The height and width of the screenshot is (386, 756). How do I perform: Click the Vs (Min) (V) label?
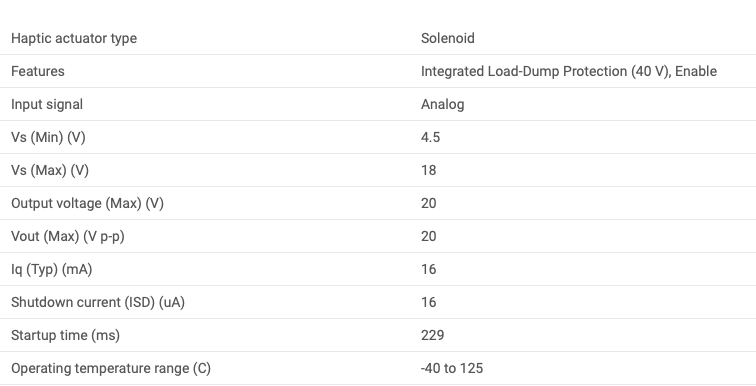[48, 137]
